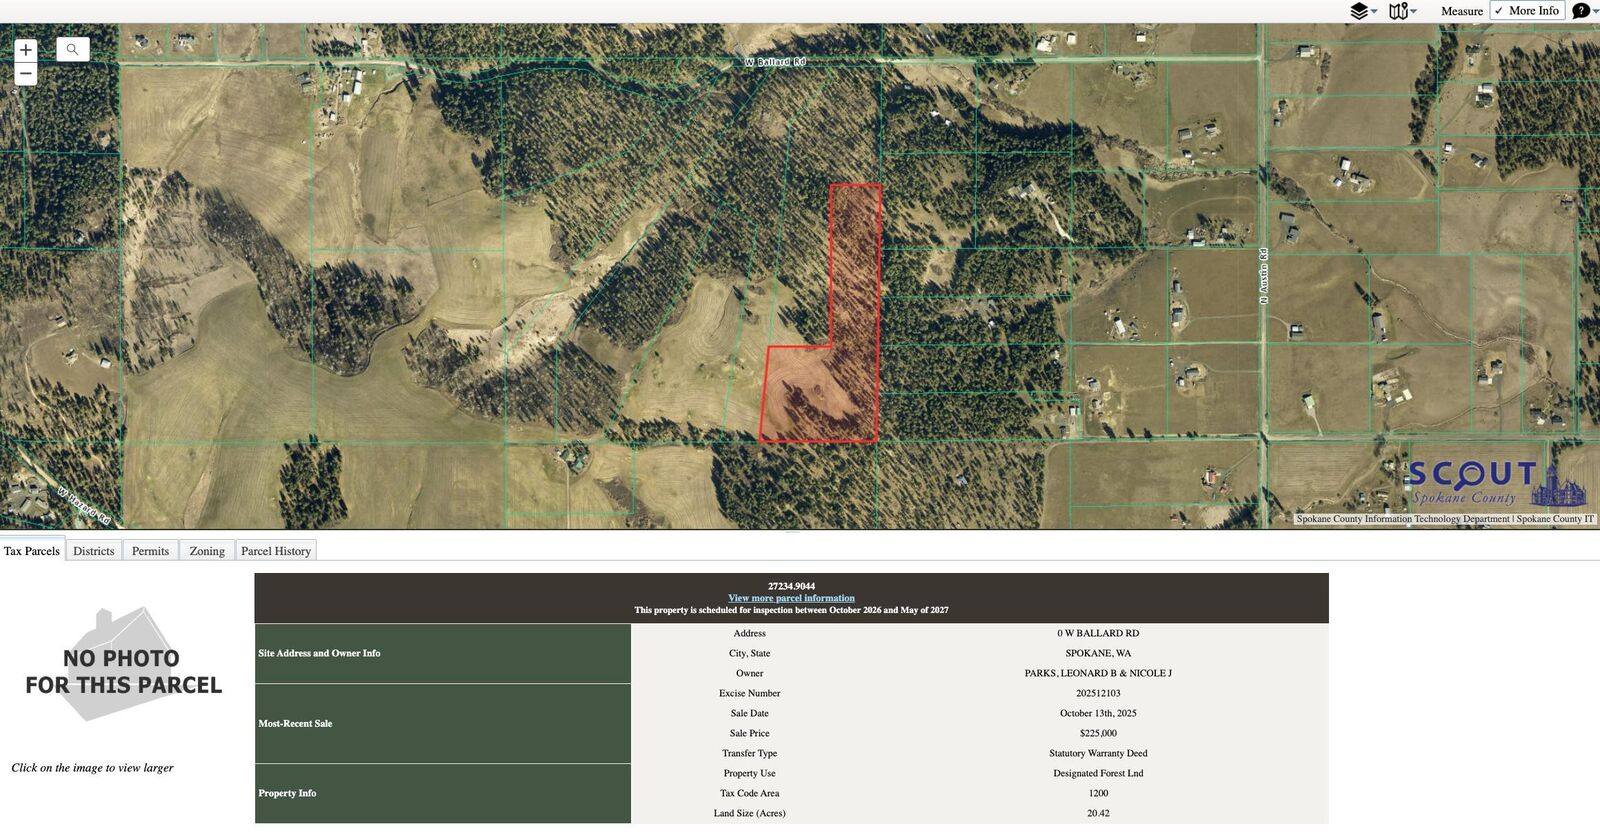Activate the Measure tool

(x=1462, y=11)
